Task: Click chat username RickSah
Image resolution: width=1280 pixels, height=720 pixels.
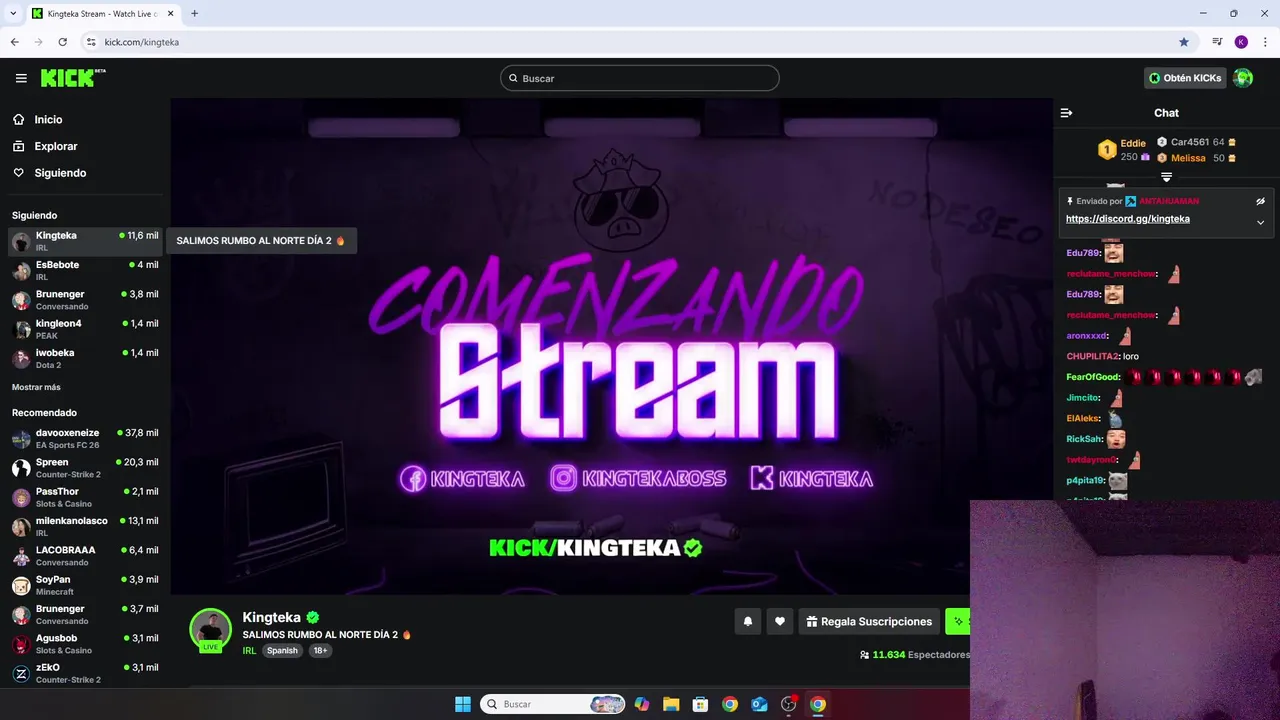Action: click(x=1083, y=439)
